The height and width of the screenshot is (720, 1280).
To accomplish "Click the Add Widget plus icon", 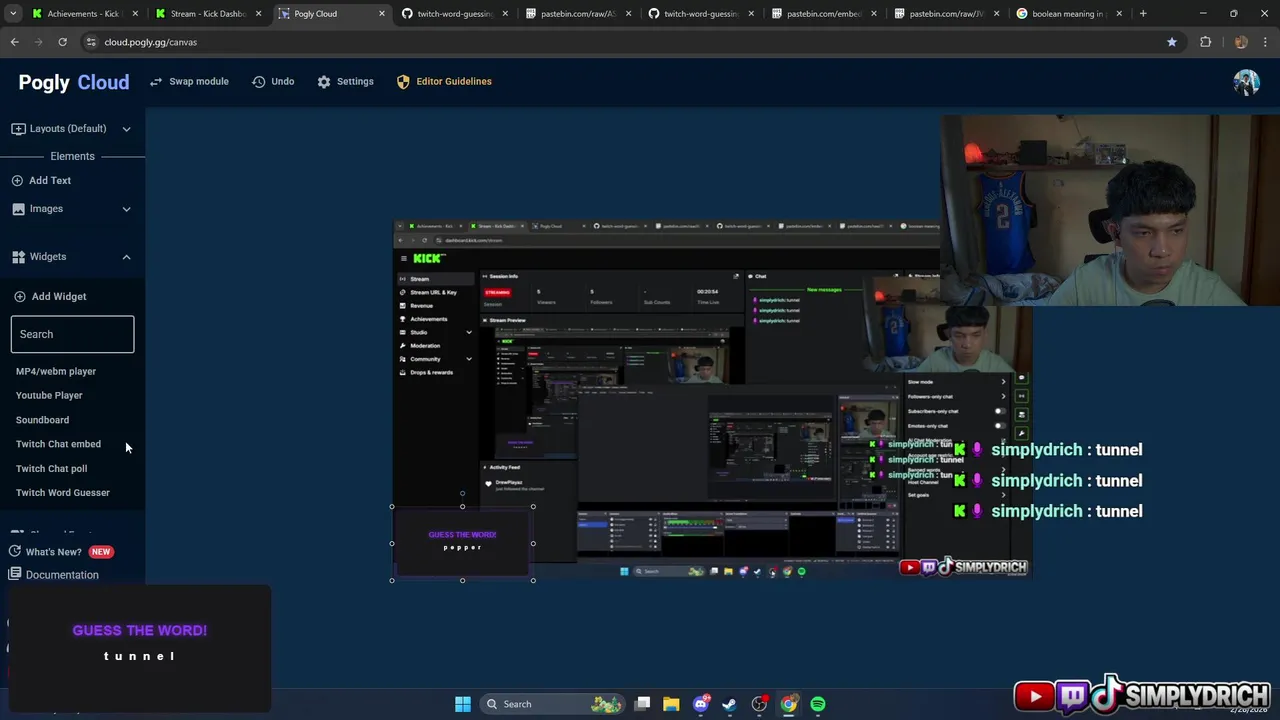I will (20, 297).
